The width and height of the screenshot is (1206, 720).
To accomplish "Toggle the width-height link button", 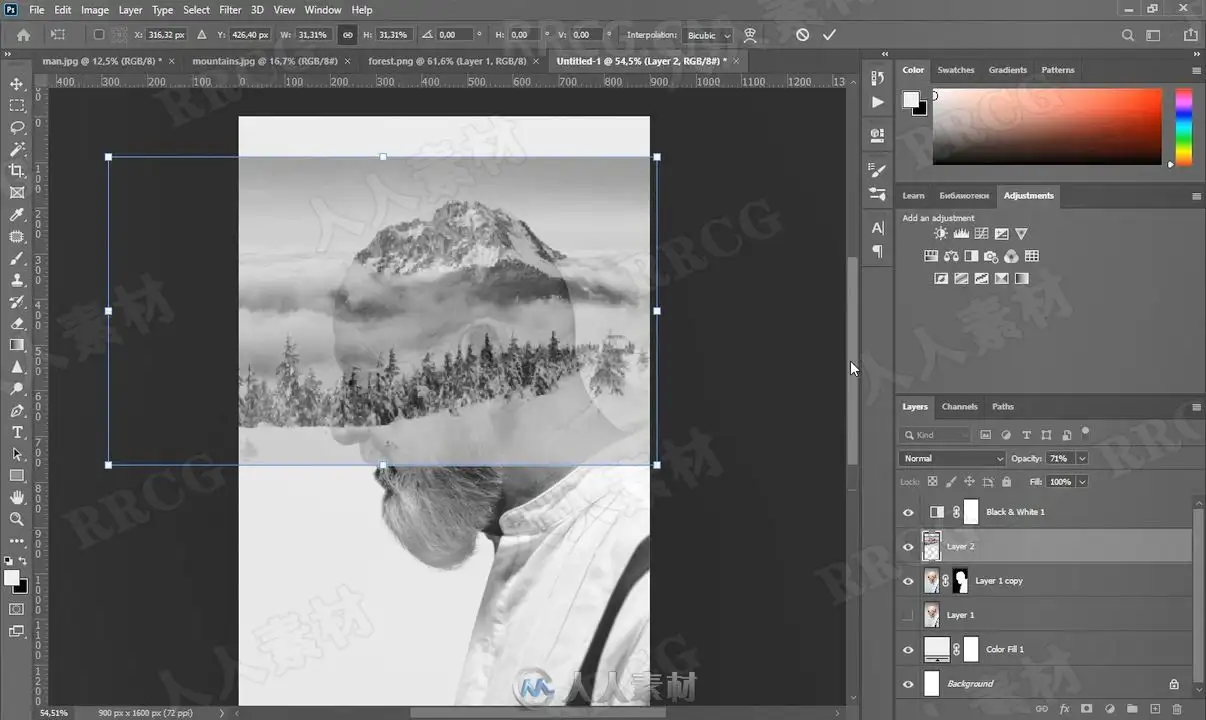I will click(x=348, y=35).
